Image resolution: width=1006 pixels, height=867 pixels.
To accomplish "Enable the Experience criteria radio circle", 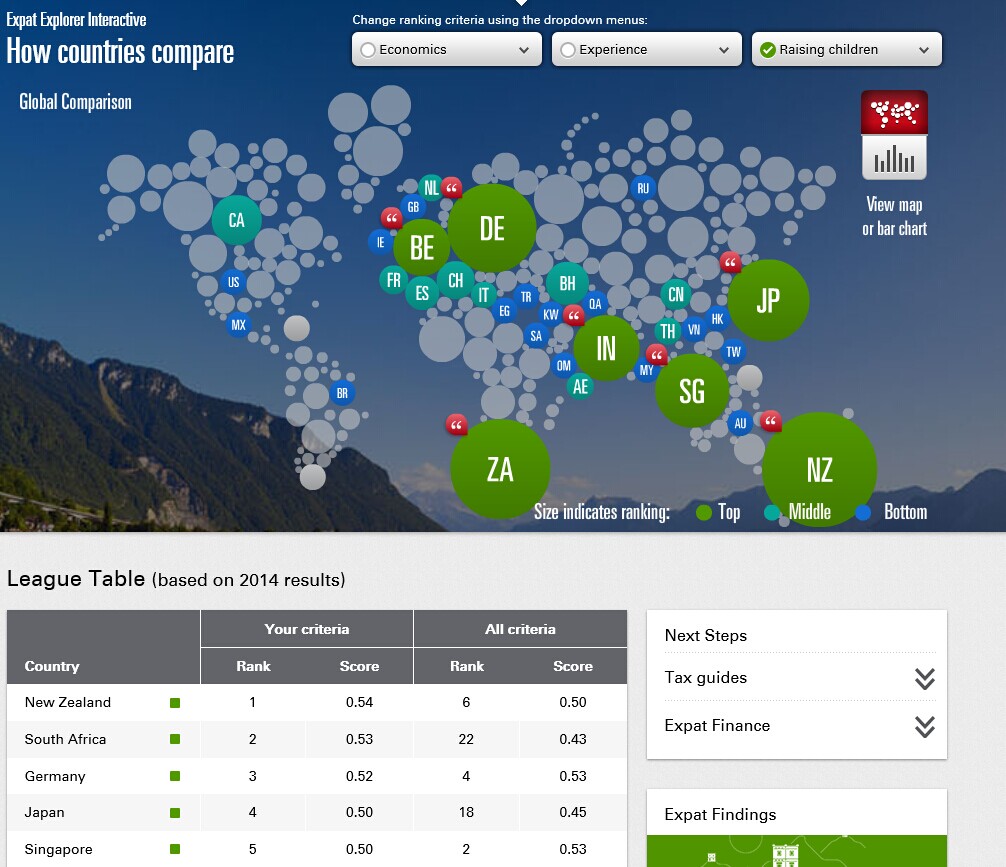I will coord(568,50).
